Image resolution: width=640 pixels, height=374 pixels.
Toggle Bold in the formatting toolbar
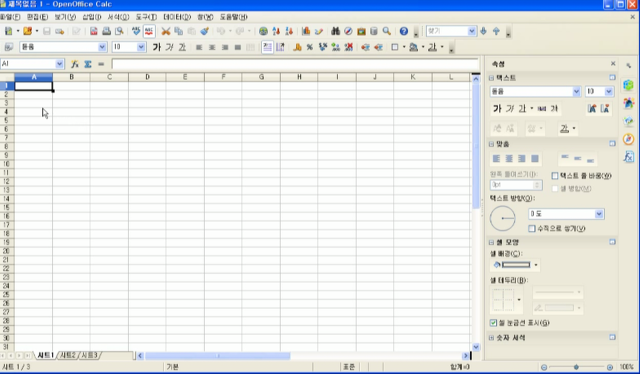[x=157, y=47]
